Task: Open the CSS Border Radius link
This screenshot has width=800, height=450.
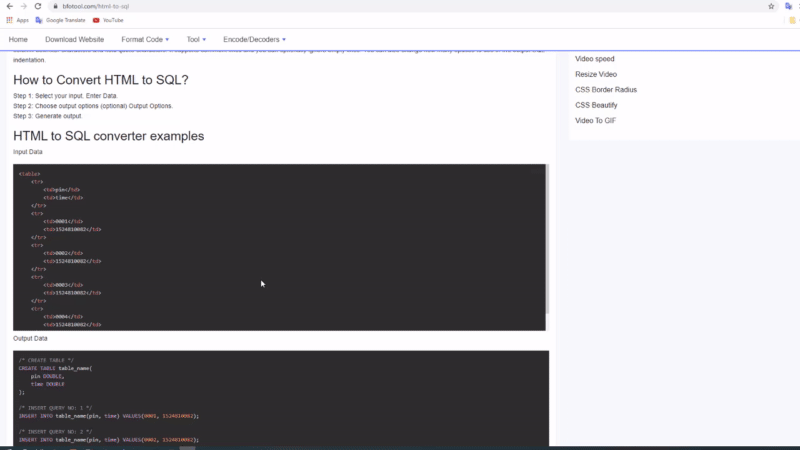Action: coord(606,90)
